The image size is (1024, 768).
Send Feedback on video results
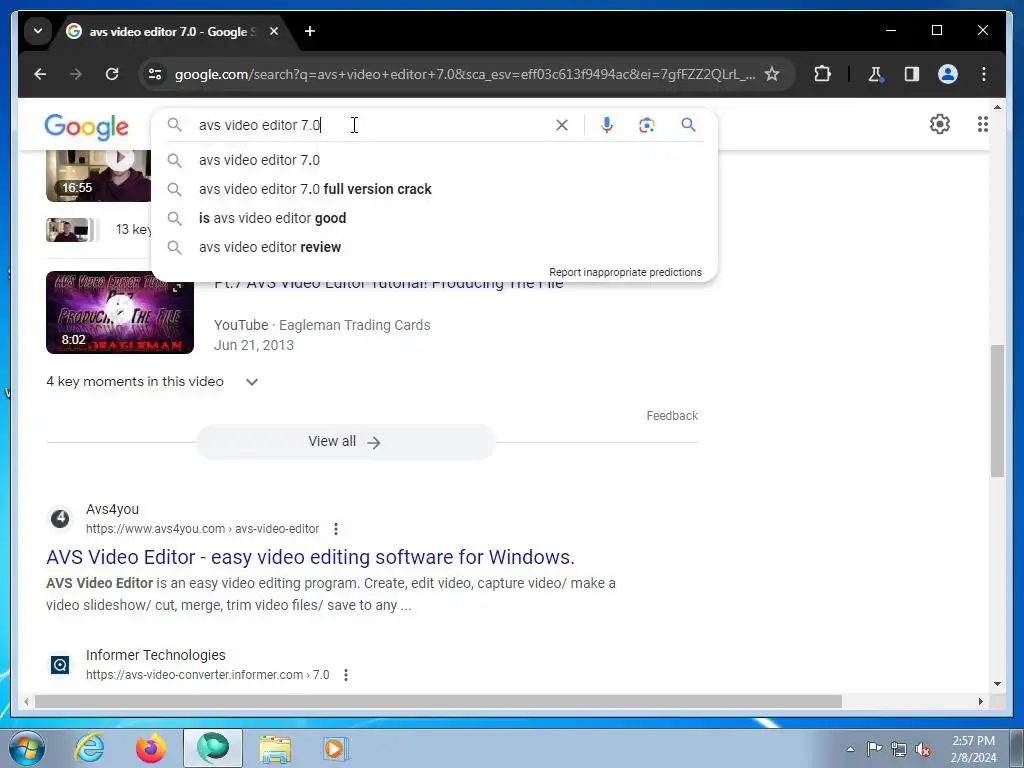tap(672, 416)
